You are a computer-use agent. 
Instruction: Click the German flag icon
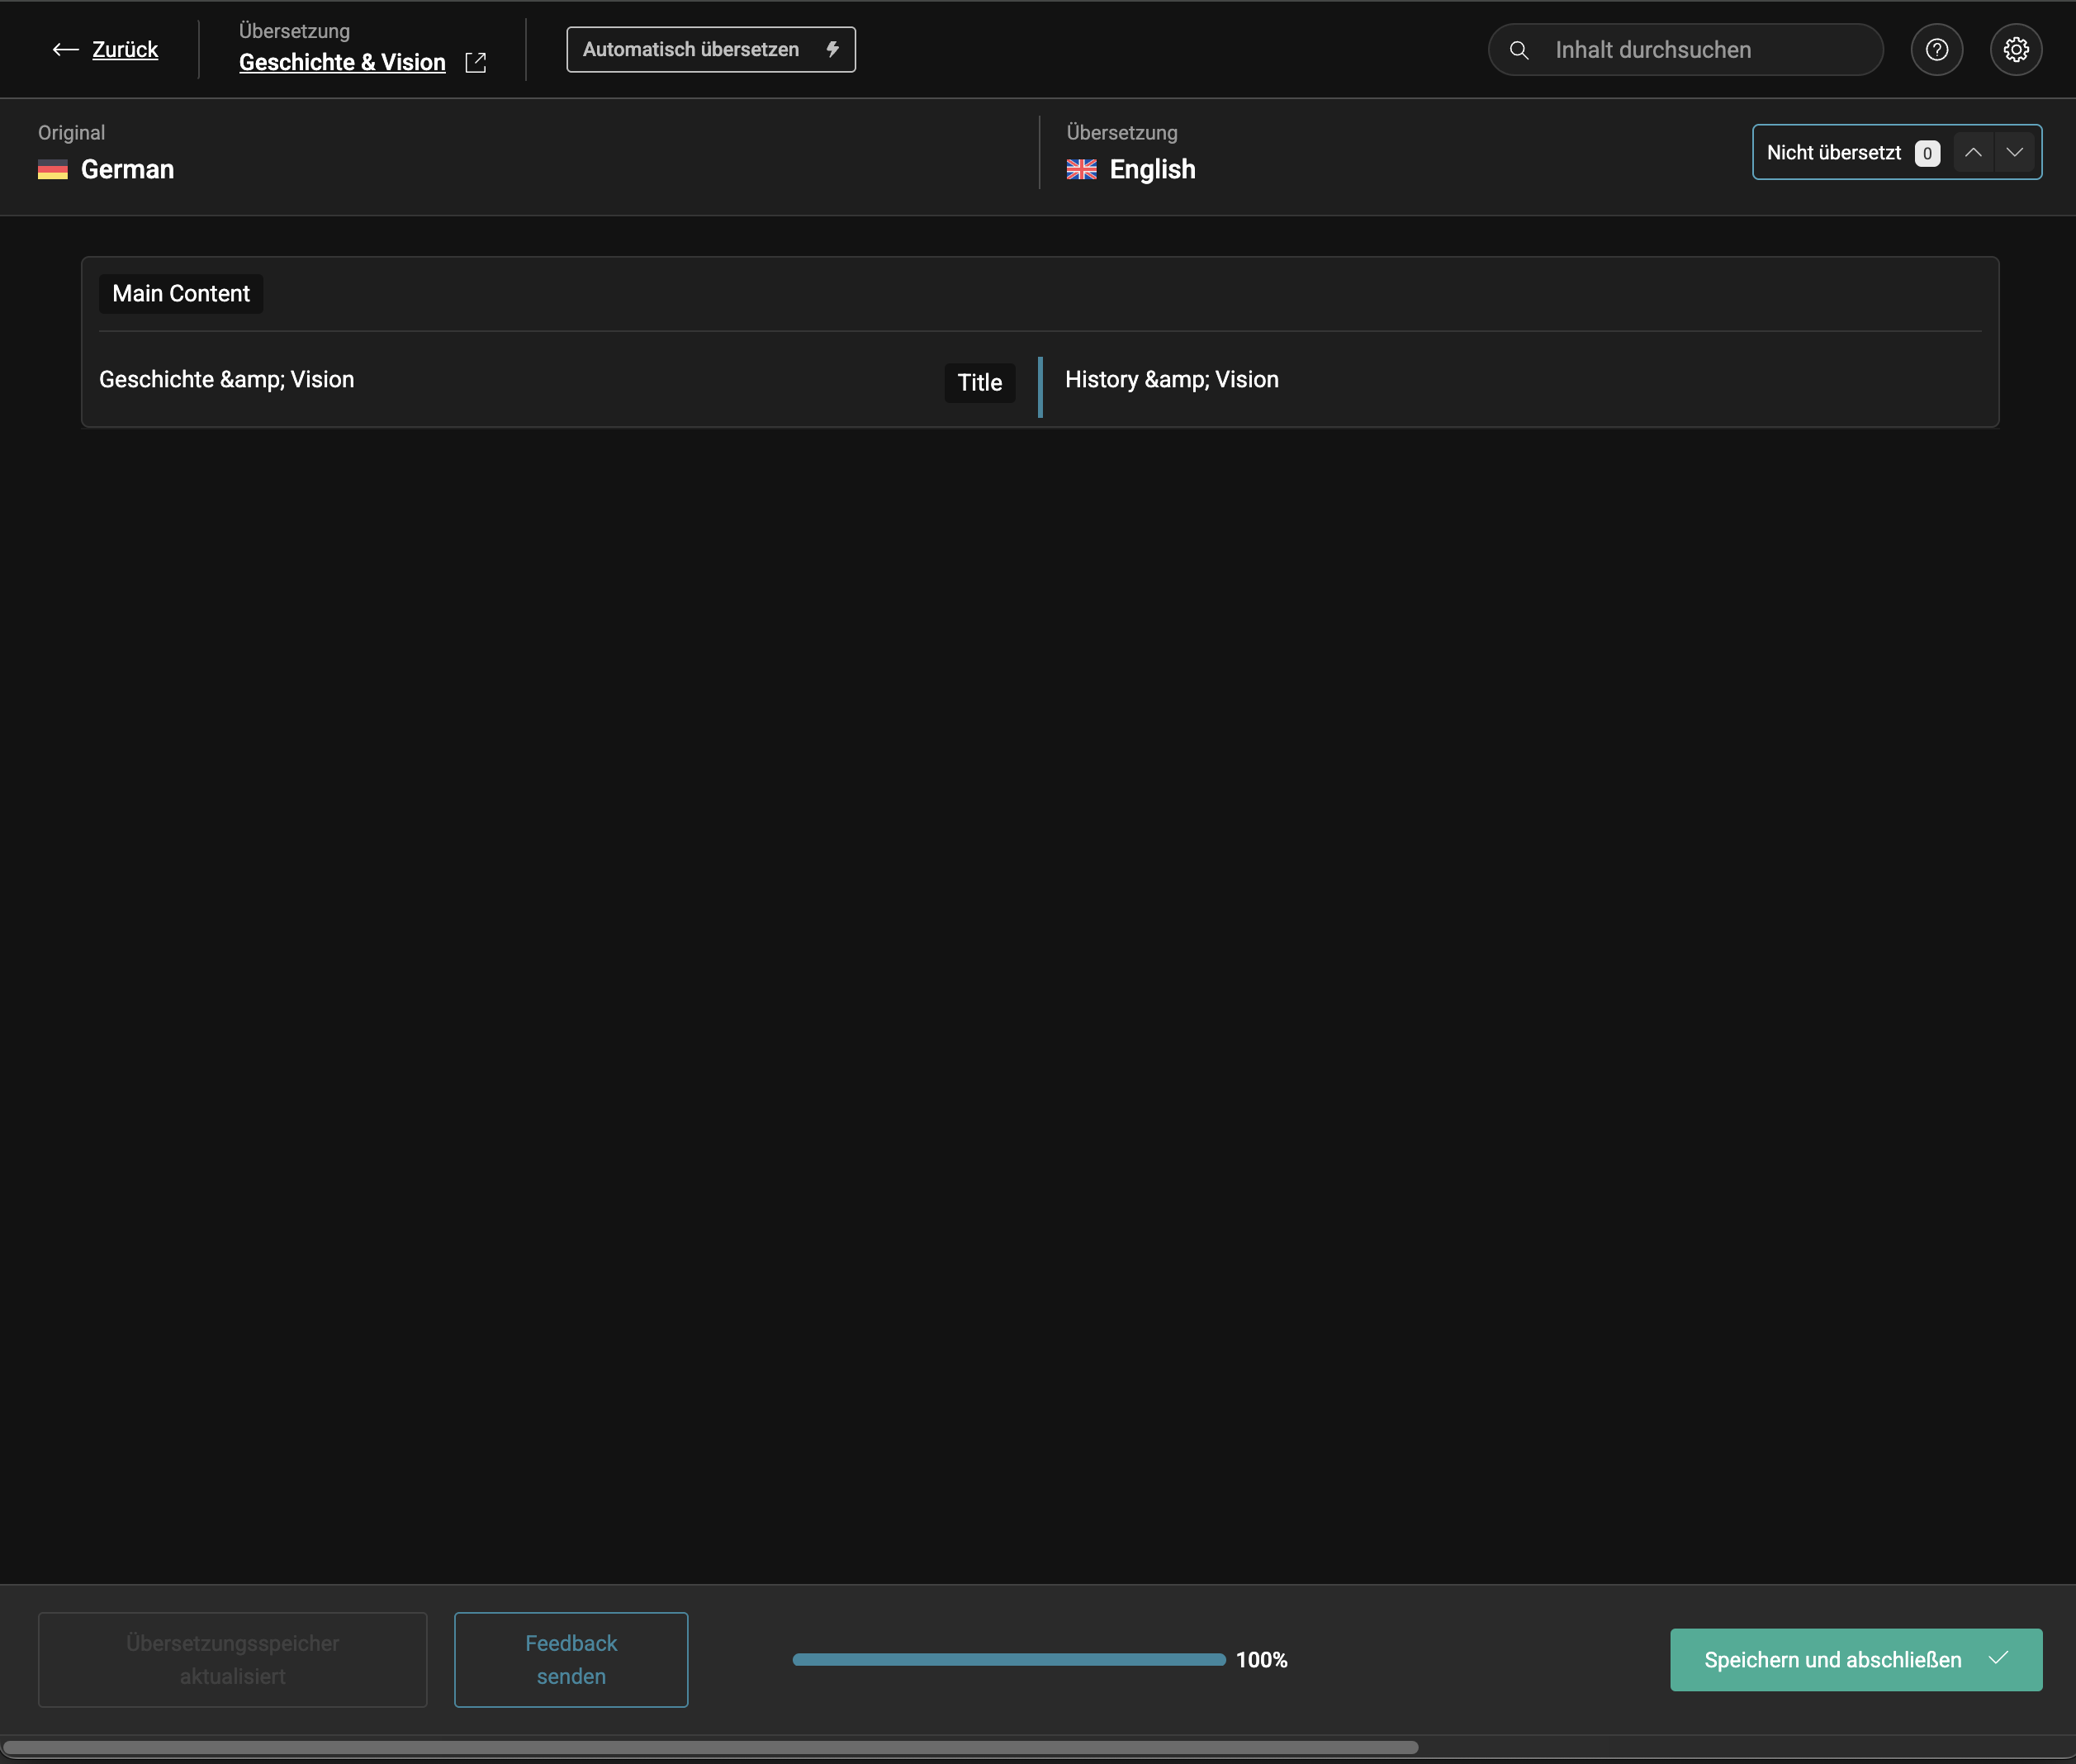click(53, 170)
